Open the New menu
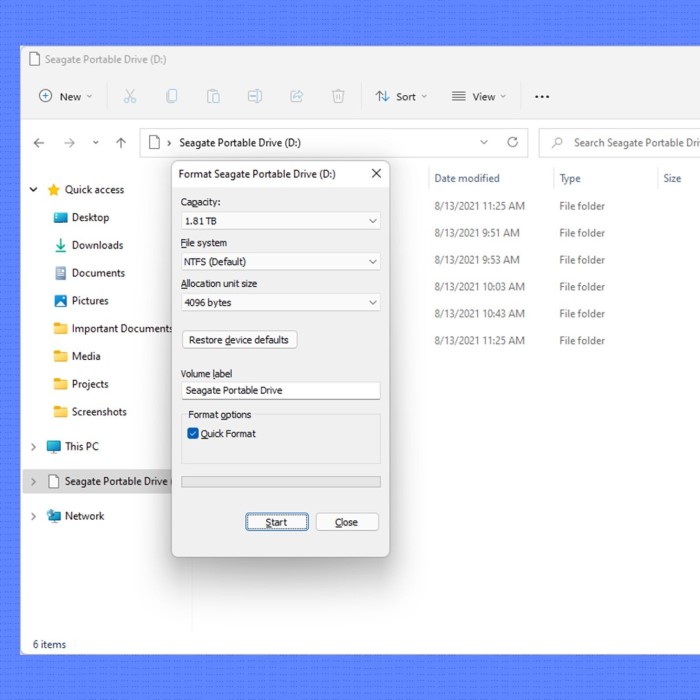Screen dimensions: 700x700 click(x=65, y=96)
